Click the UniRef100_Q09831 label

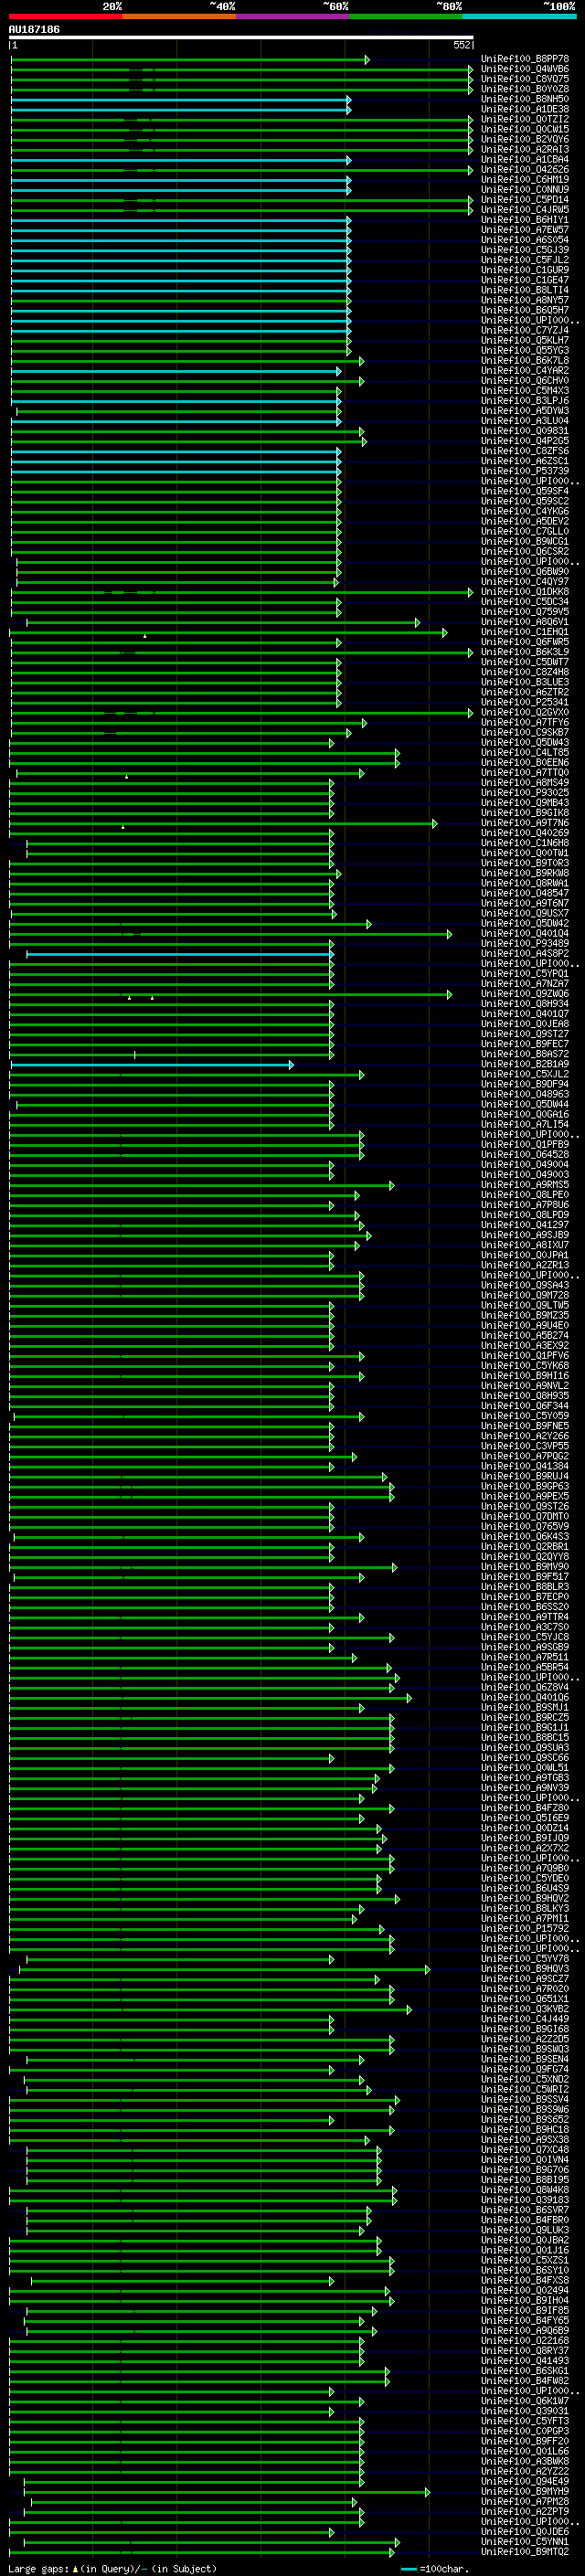point(525,431)
